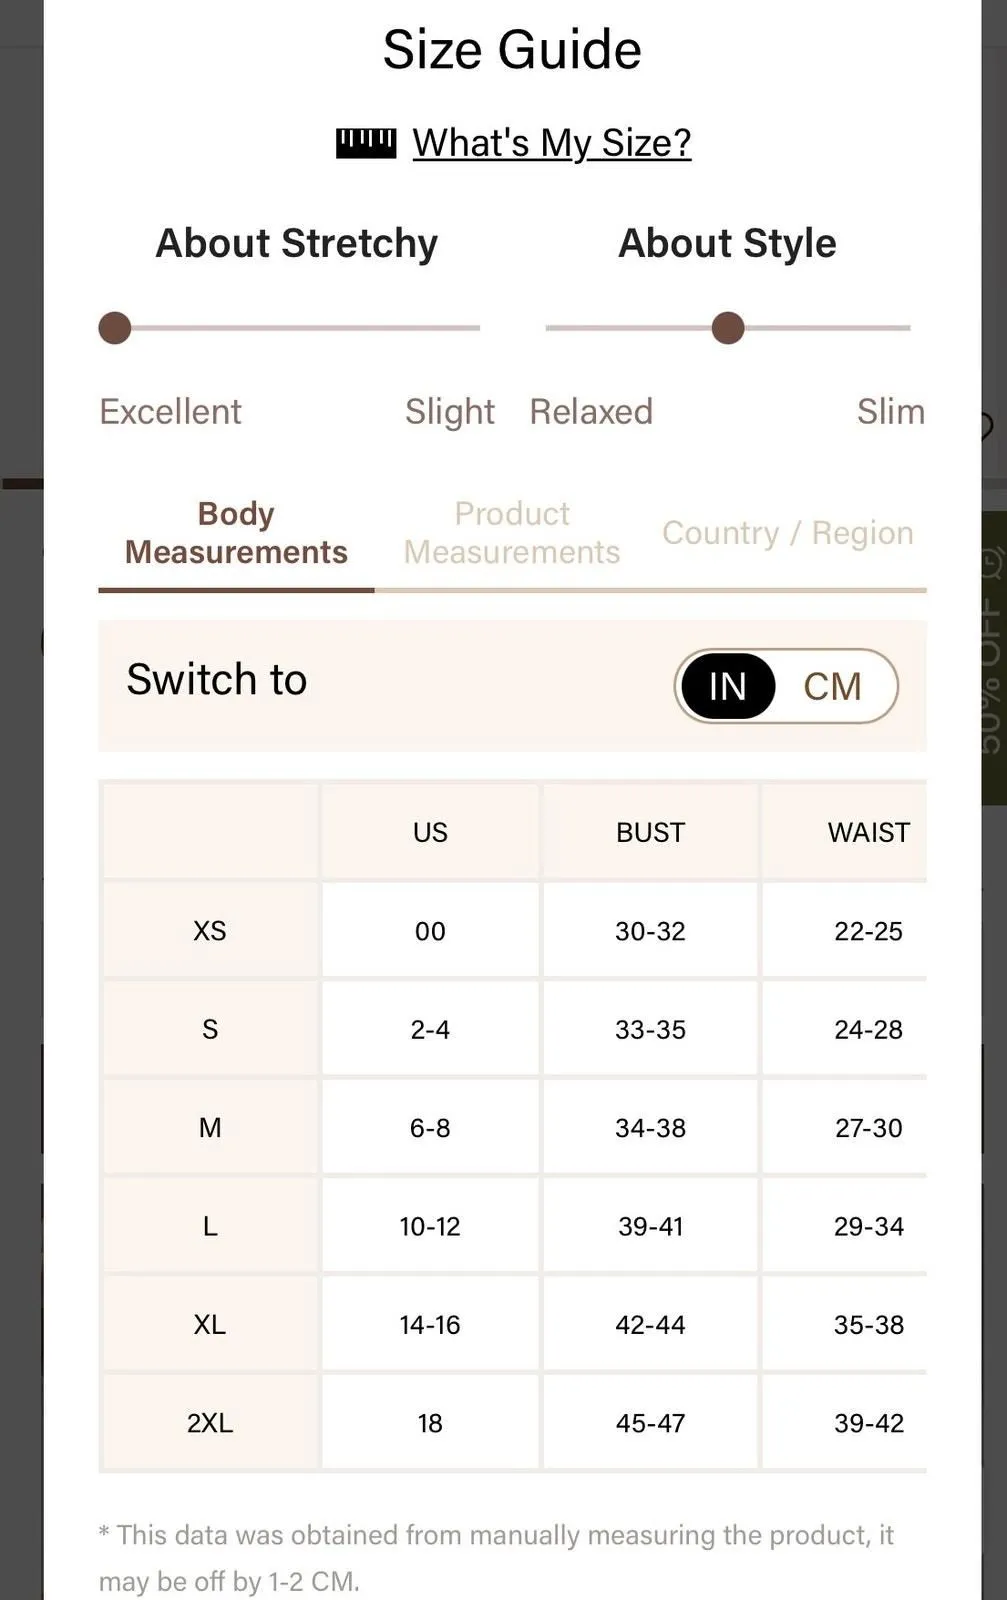Click the XL row waist value 35-38
The width and height of the screenshot is (1007, 1600).
pos(869,1325)
